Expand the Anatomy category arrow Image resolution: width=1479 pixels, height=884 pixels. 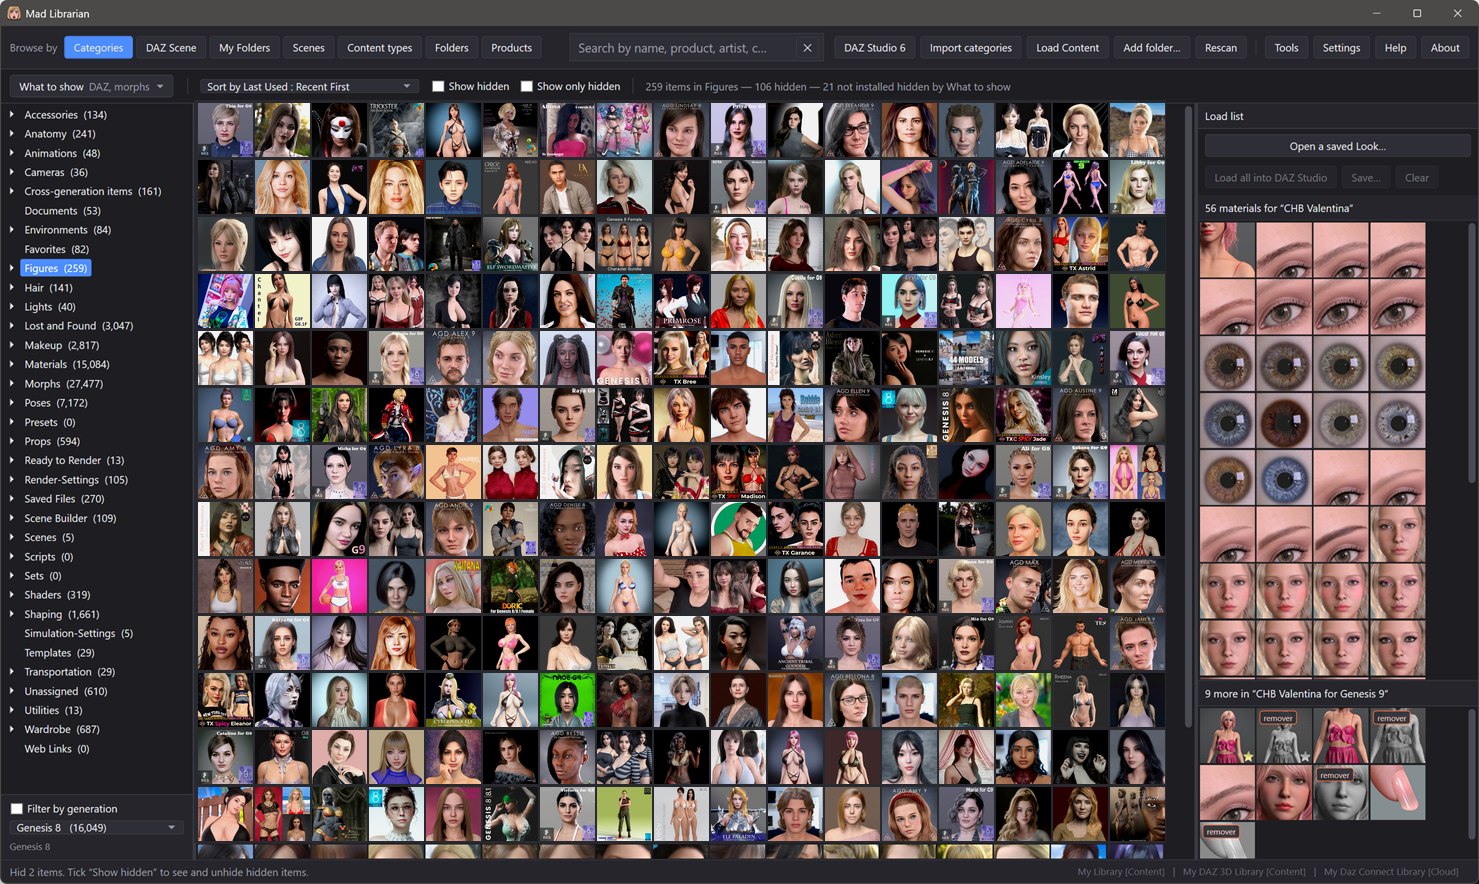12,134
